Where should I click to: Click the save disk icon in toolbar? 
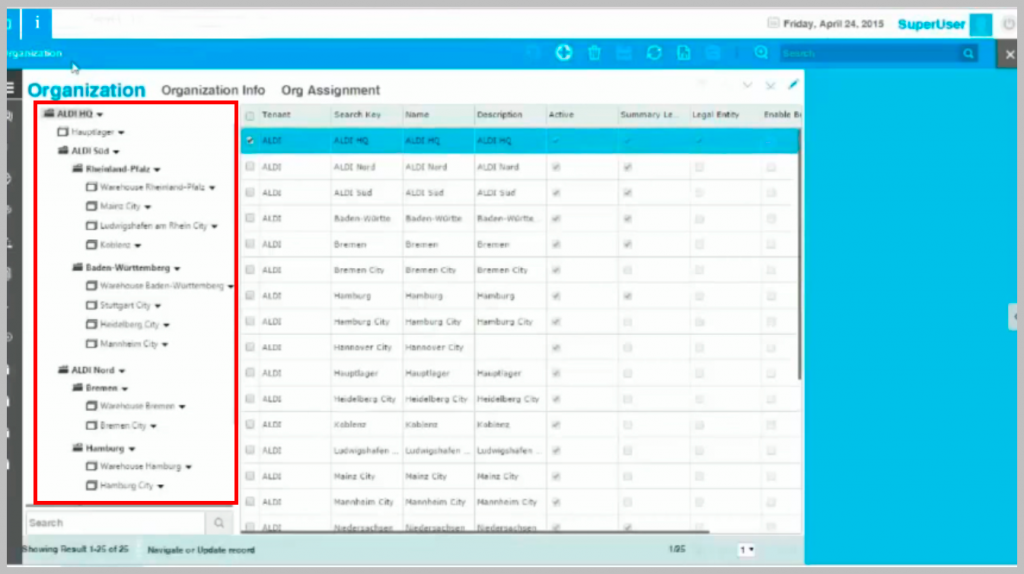[x=624, y=54]
